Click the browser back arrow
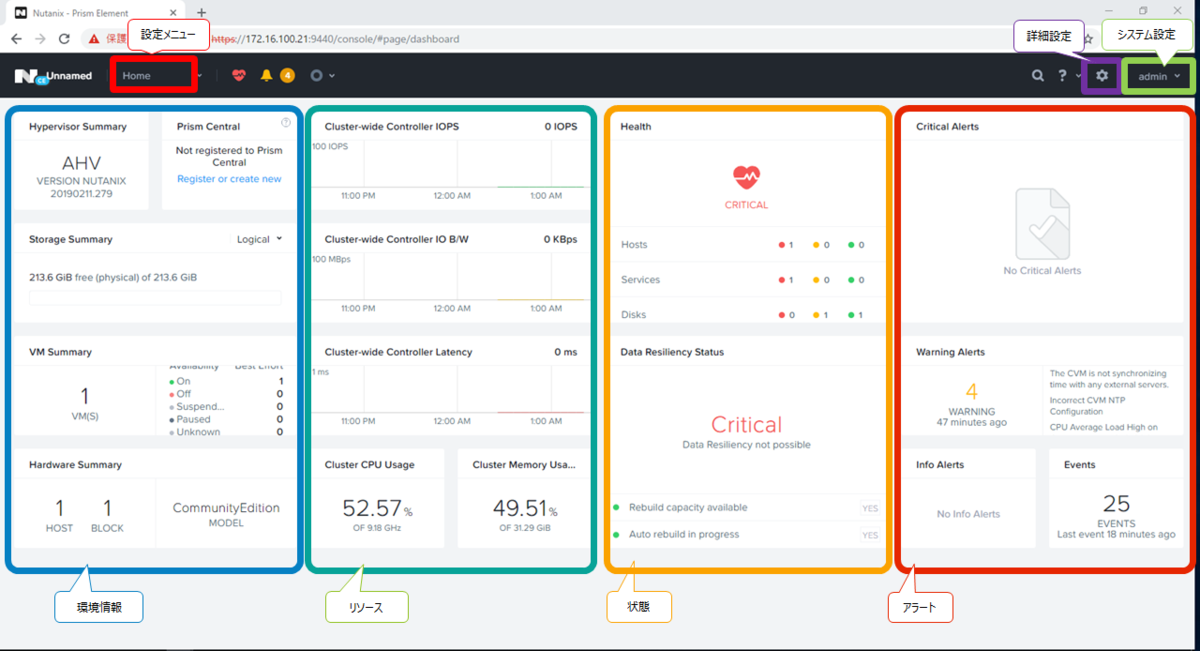The height and width of the screenshot is (651, 1200). point(17,39)
